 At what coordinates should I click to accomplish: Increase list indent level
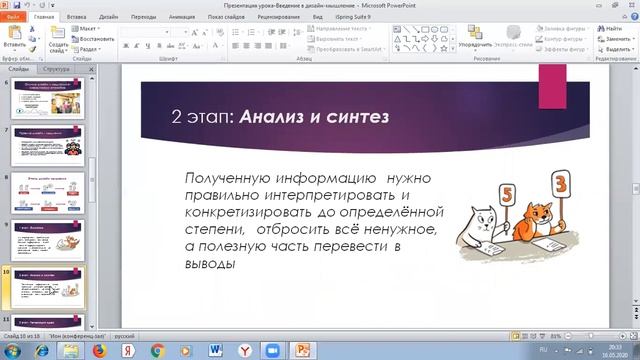pos(282,32)
